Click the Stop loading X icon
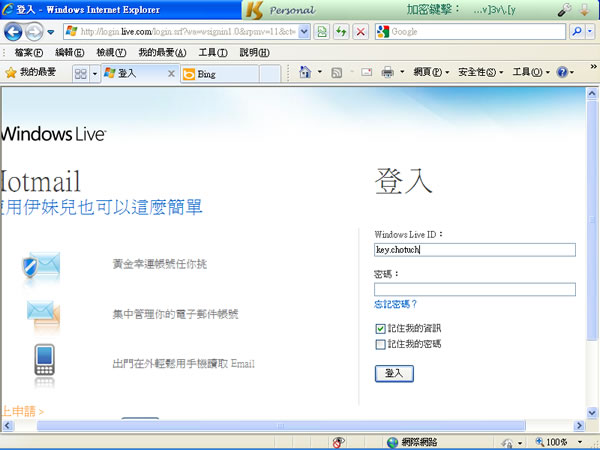The height and width of the screenshot is (450, 600). coord(360,32)
